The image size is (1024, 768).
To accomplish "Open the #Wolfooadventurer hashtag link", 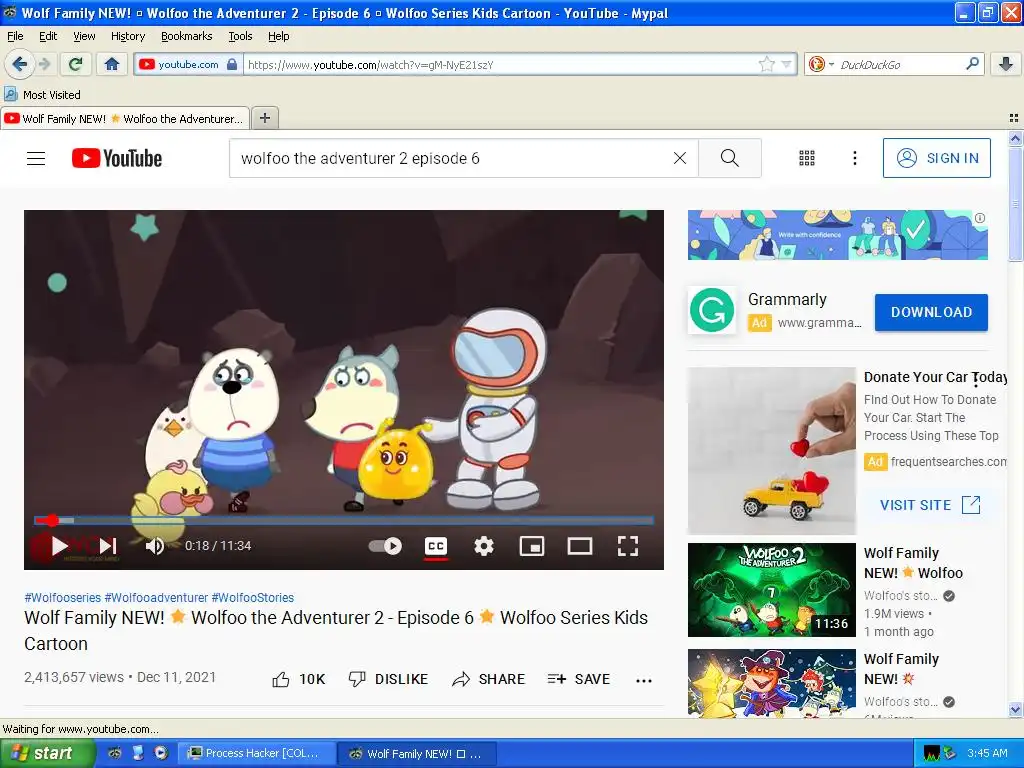I will [x=156, y=598].
